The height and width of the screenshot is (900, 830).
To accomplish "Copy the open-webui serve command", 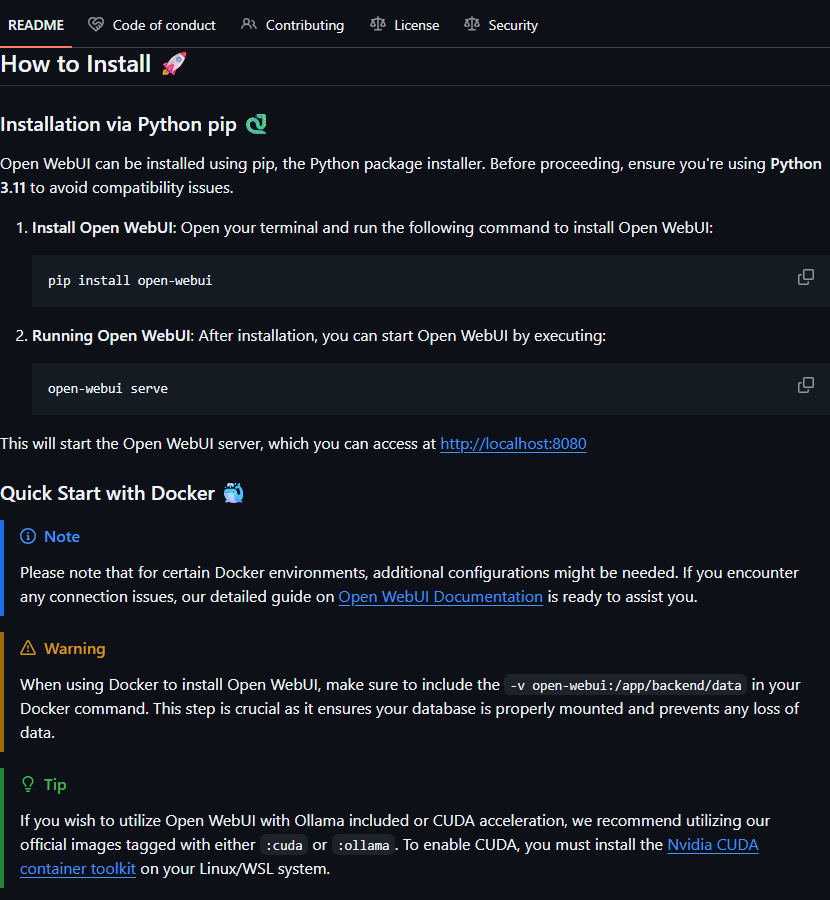I will [805, 385].
